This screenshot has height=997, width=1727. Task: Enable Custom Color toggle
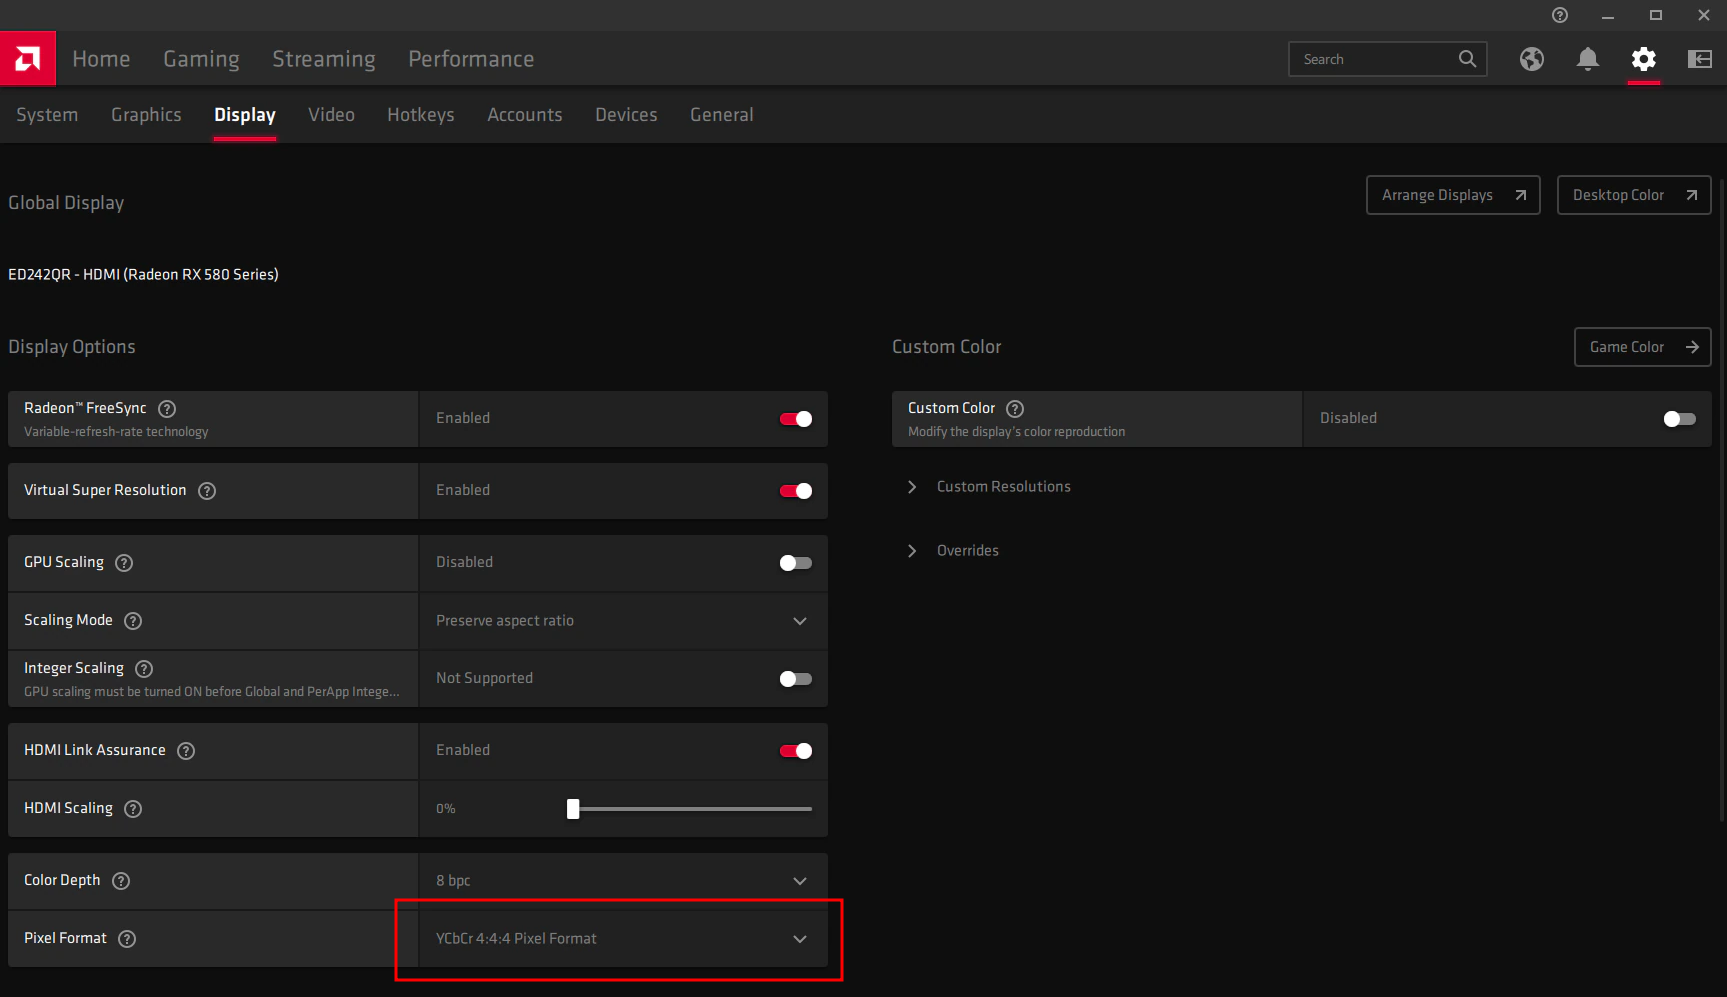1680,419
